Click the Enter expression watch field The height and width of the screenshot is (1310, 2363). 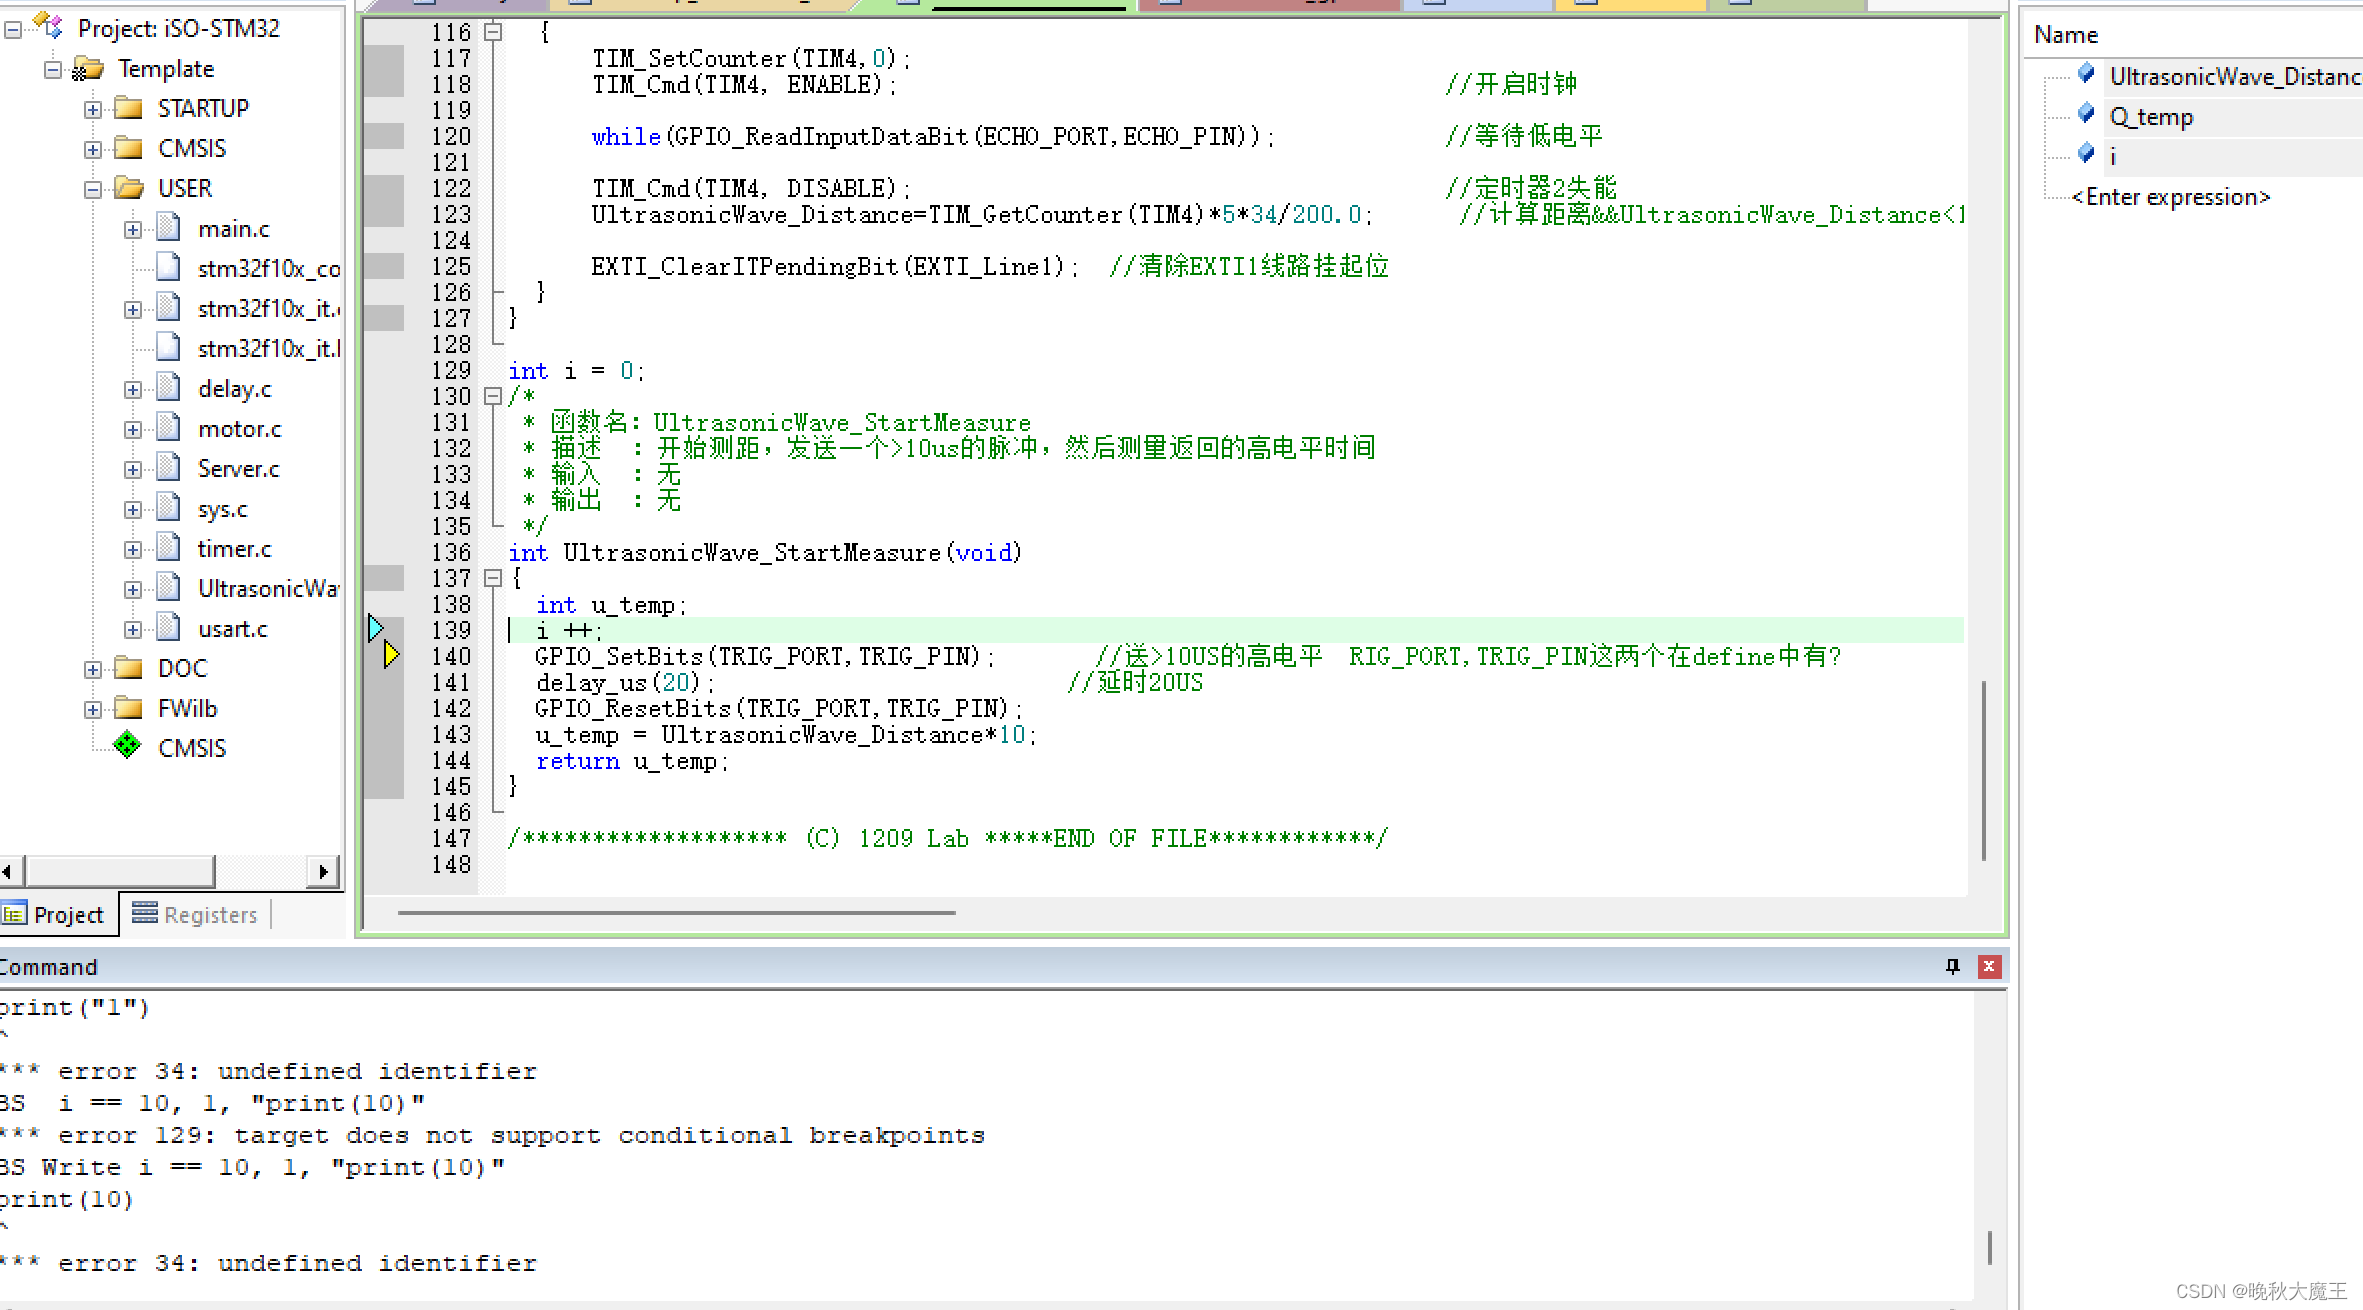tap(2170, 197)
